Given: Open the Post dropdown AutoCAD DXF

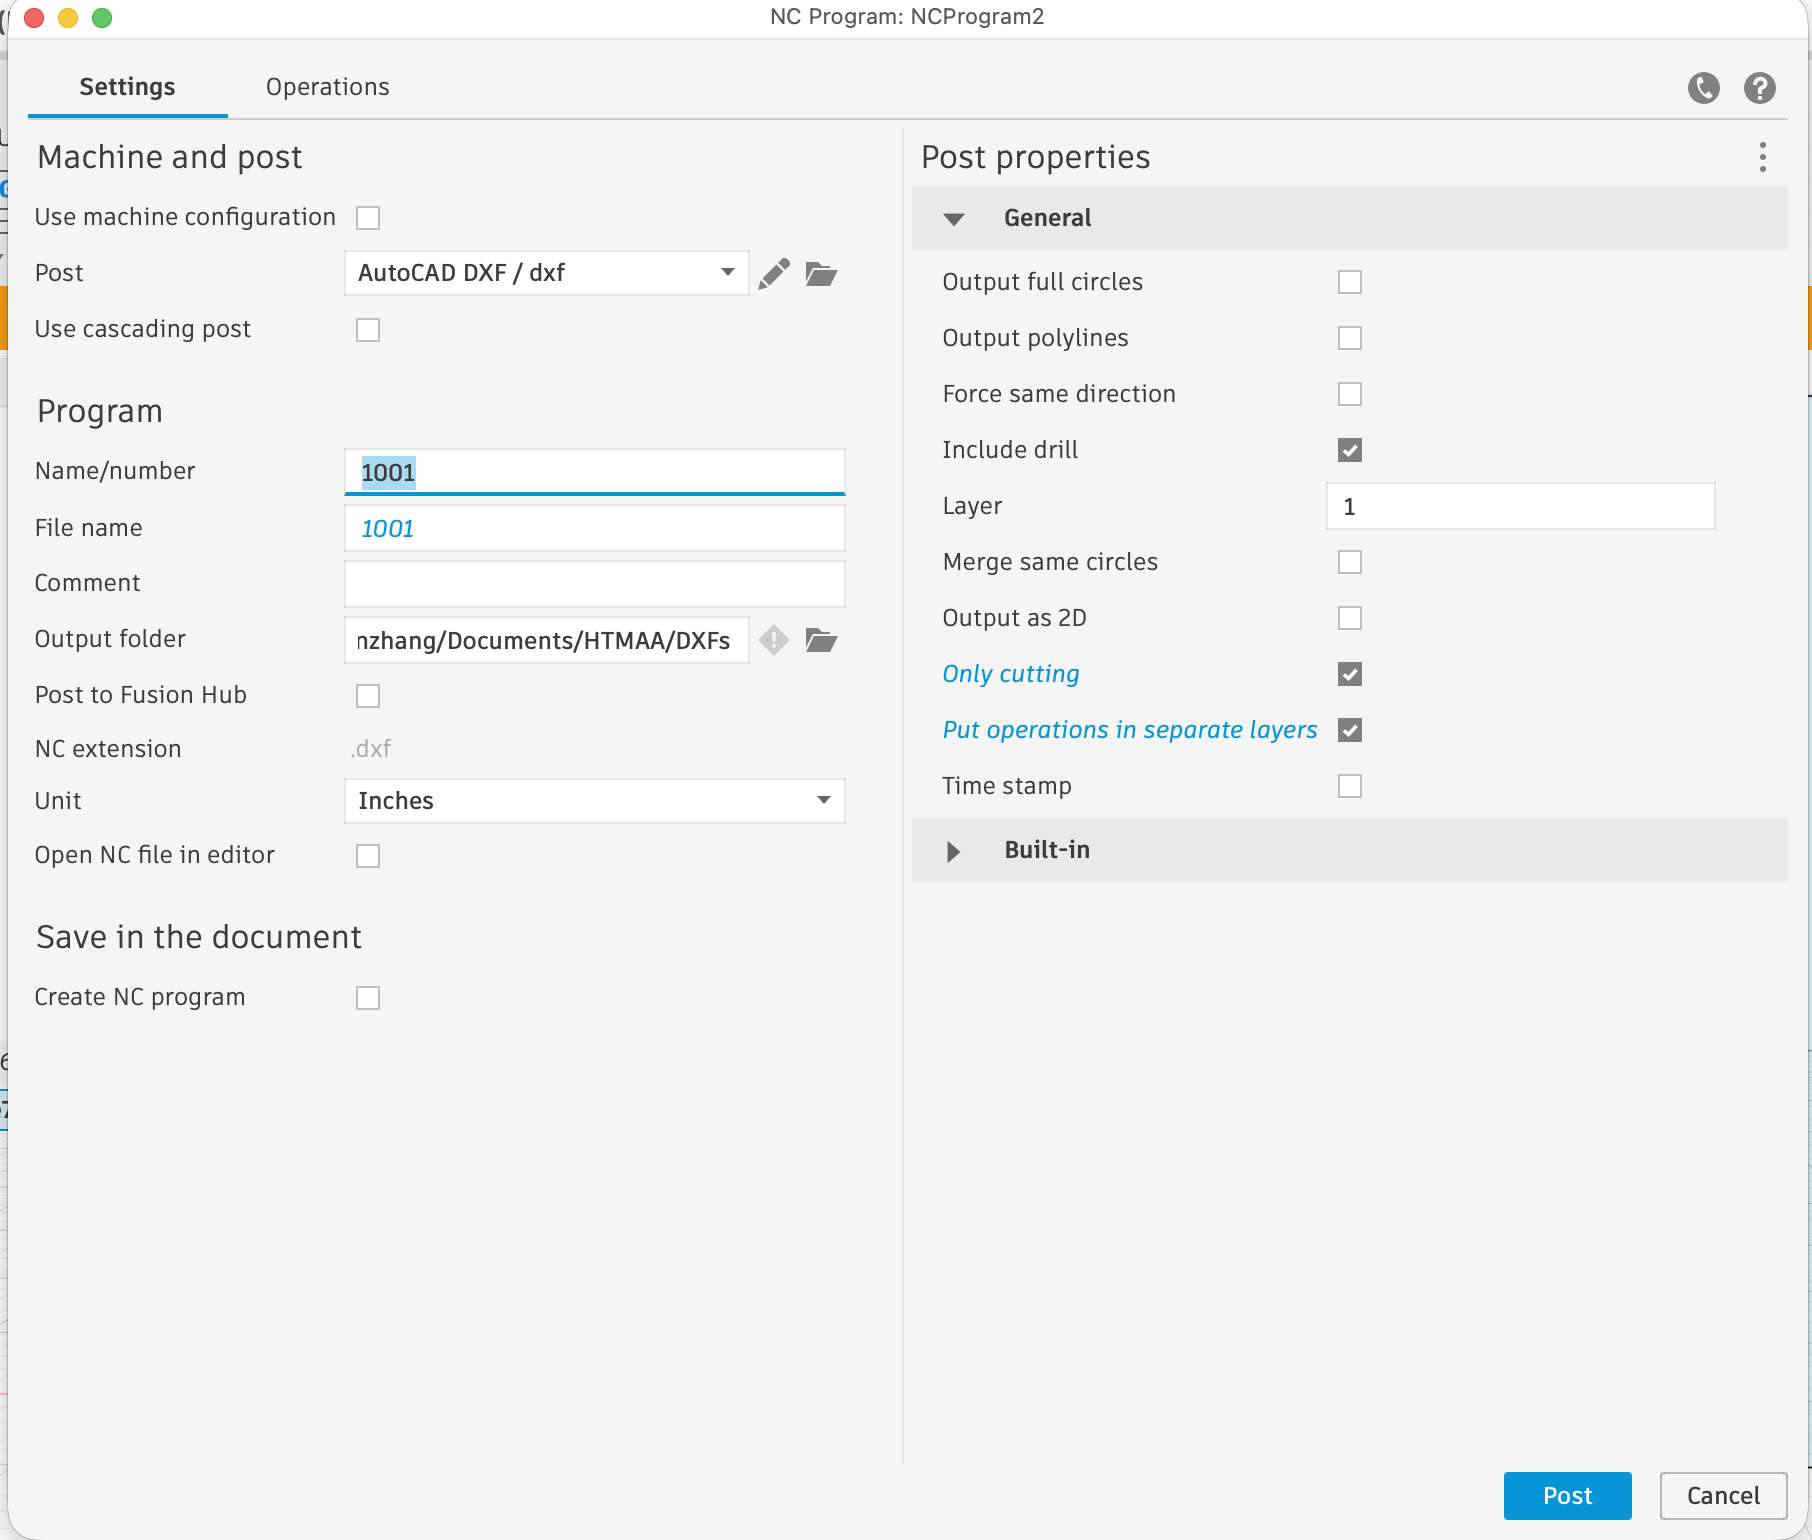Looking at the screenshot, I should (546, 273).
